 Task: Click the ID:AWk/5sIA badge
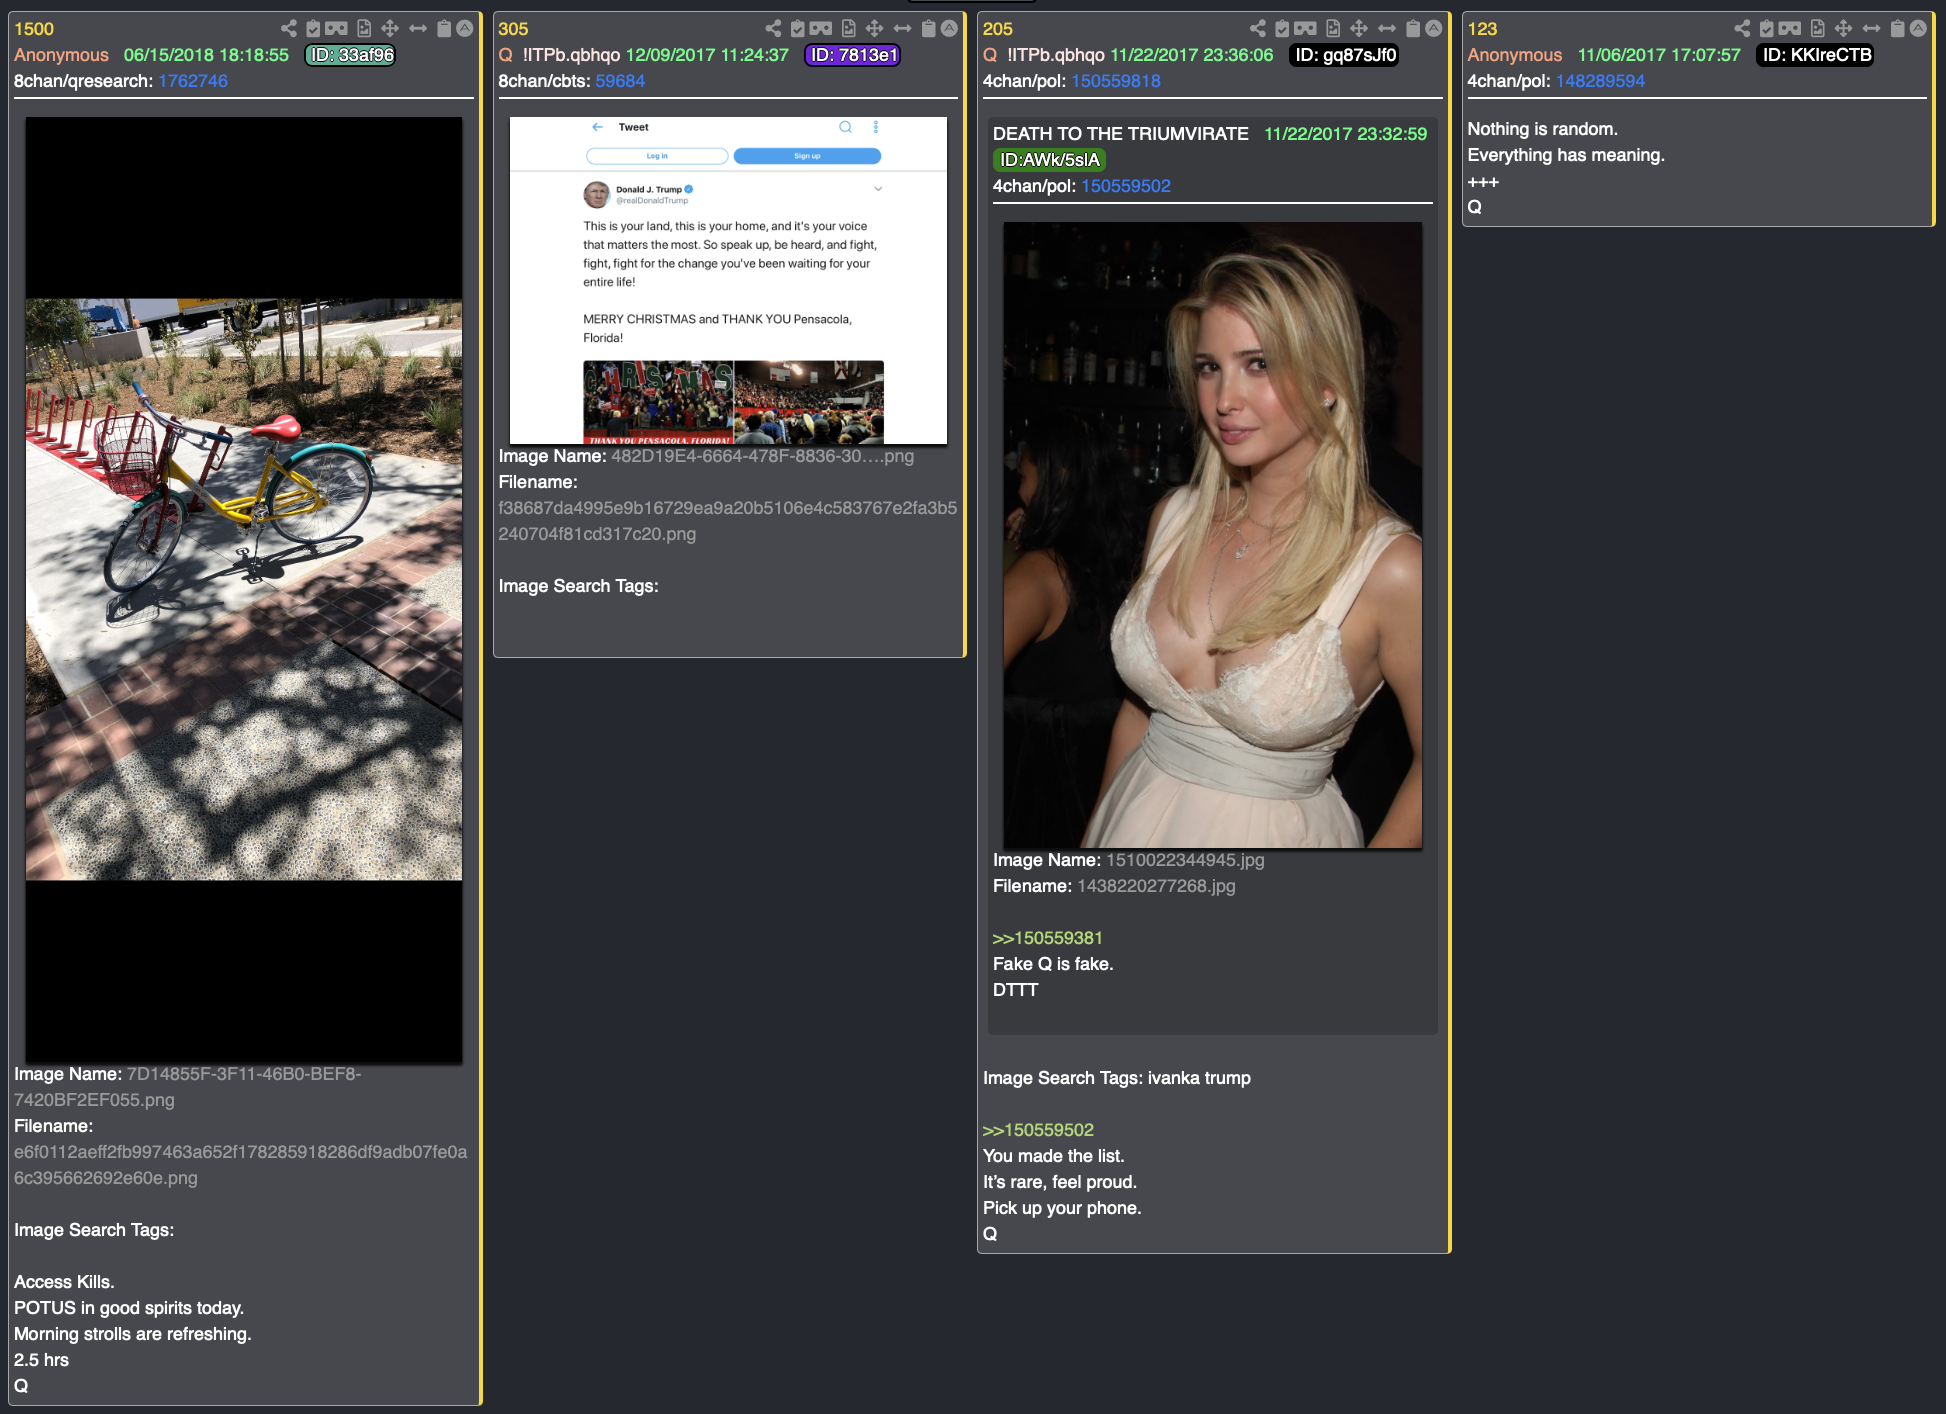[1049, 160]
